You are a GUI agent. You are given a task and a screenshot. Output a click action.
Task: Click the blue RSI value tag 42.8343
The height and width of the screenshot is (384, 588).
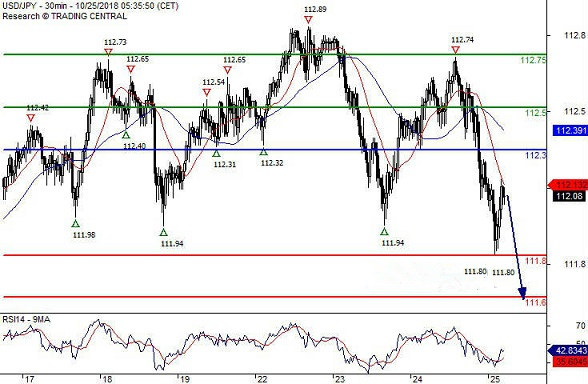568,351
